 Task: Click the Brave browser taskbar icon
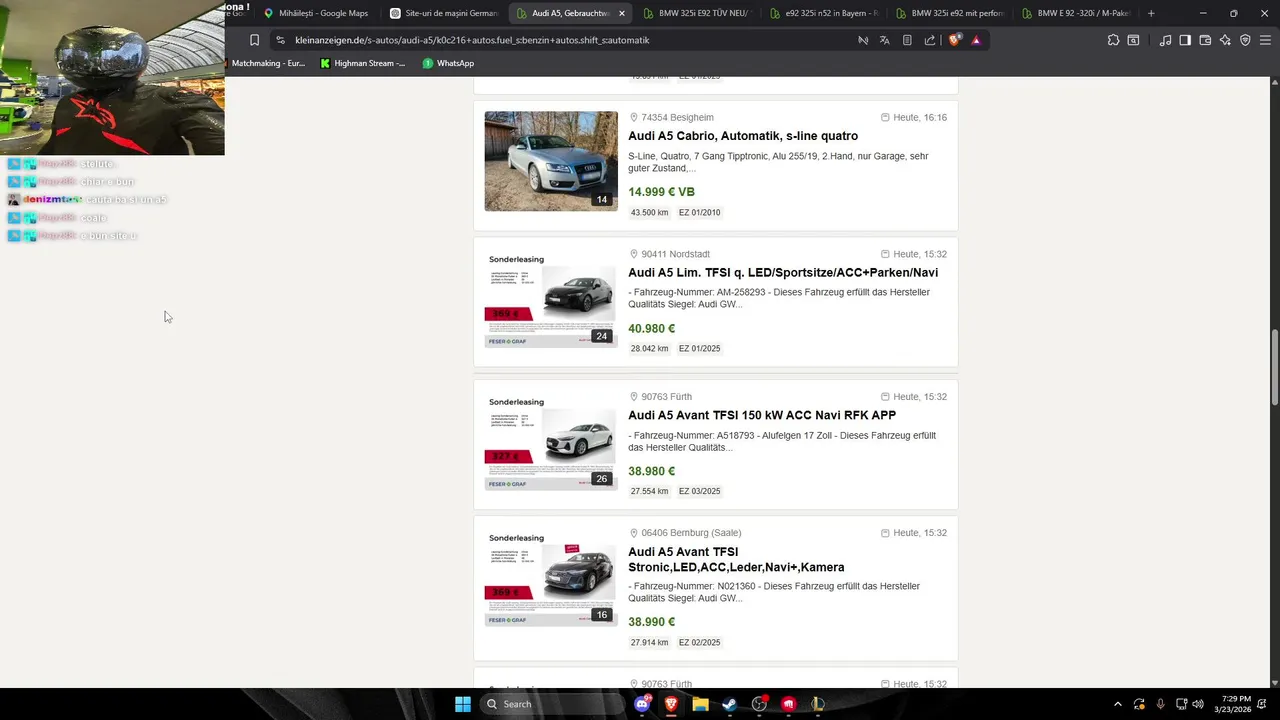tap(671, 704)
